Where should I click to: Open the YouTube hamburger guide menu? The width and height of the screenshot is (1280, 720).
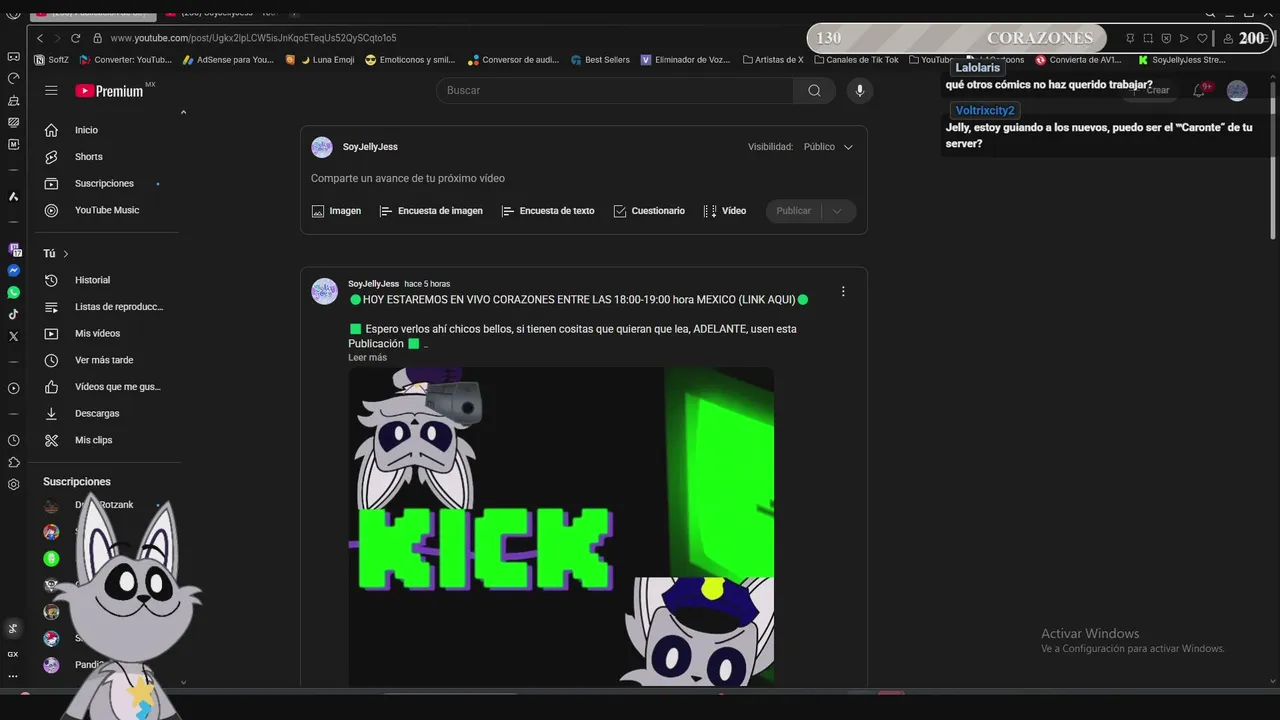pyautogui.click(x=51, y=90)
